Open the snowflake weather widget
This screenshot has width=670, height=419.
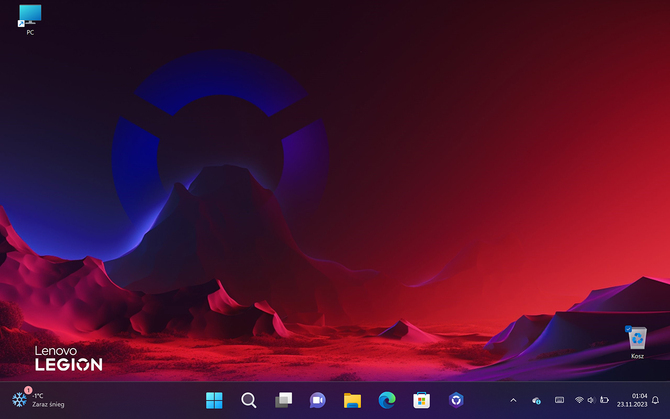pos(20,399)
